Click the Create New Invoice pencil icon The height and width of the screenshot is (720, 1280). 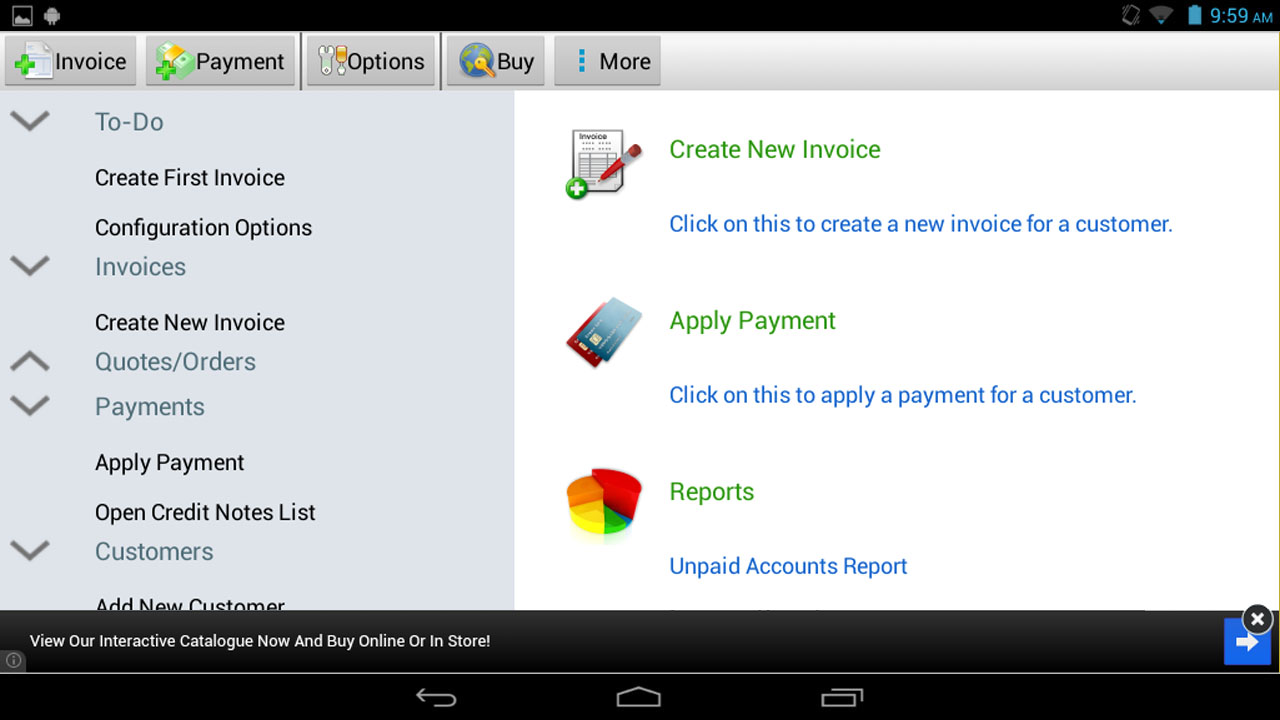tap(598, 160)
